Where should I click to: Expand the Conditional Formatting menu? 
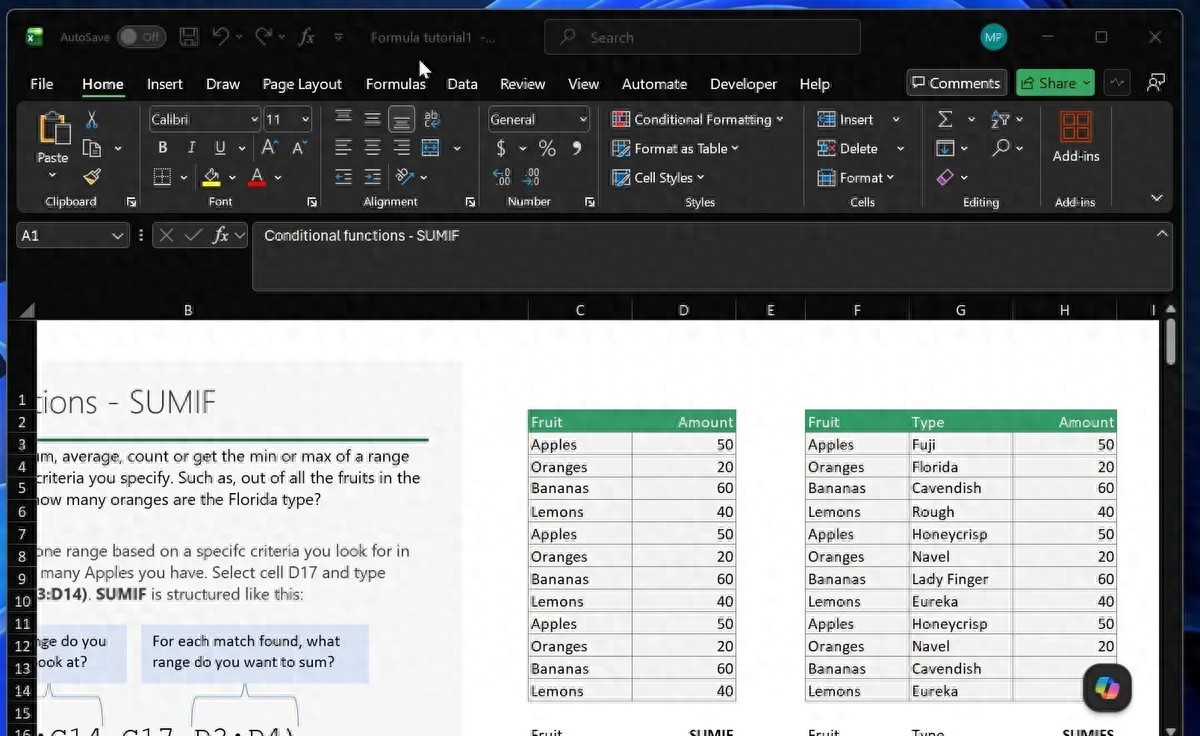pyautogui.click(x=698, y=119)
